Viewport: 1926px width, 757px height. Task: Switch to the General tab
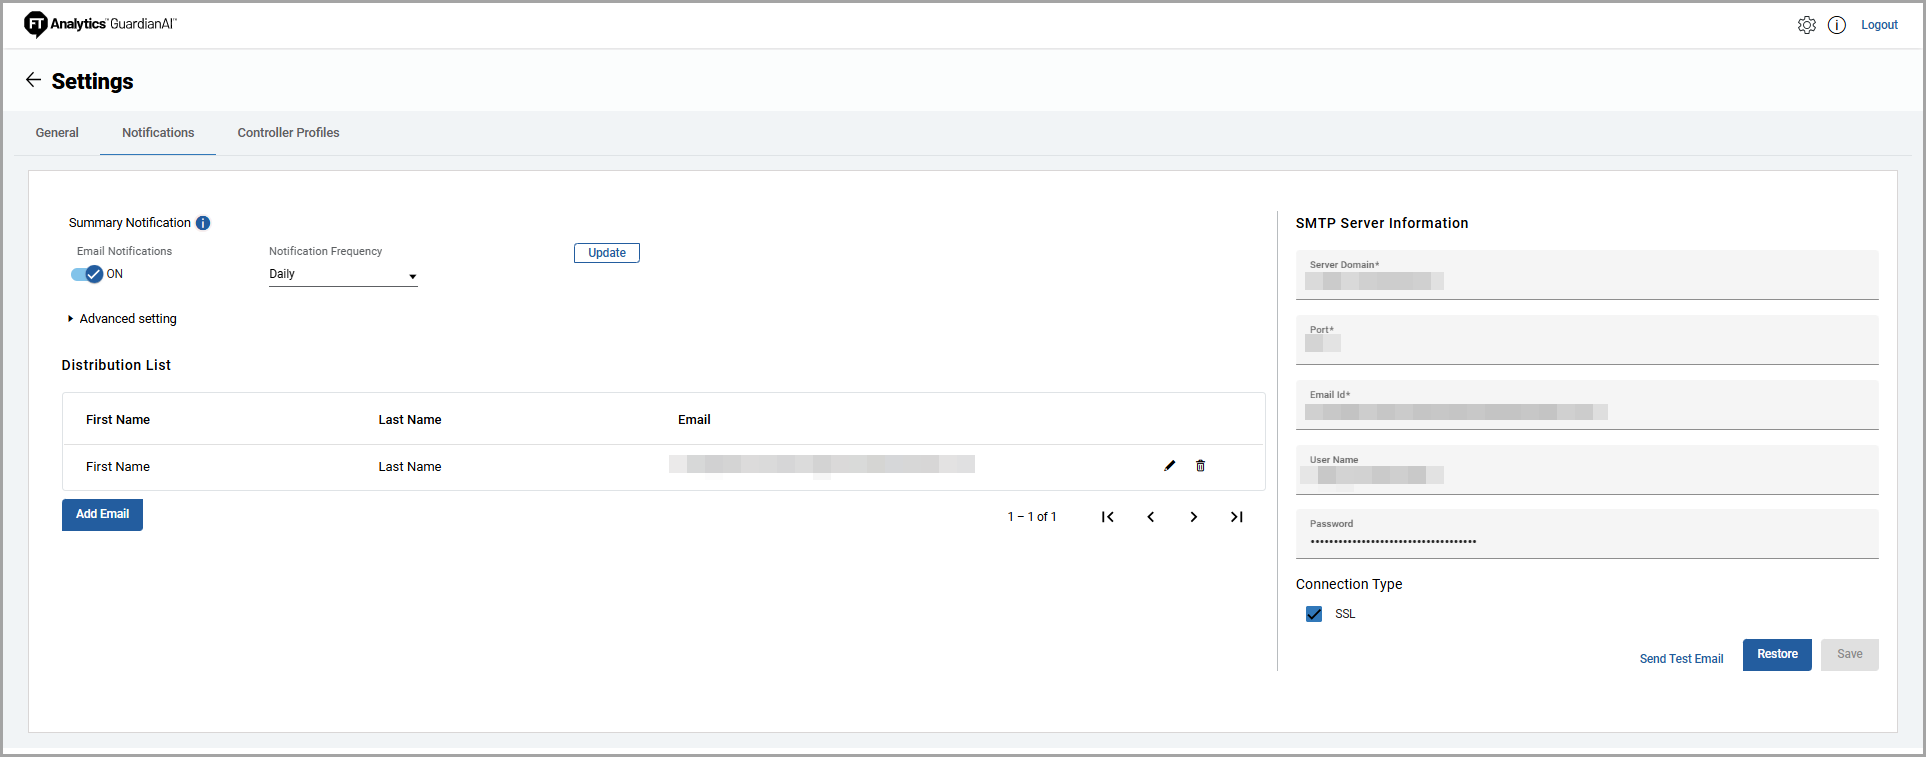[x=57, y=133]
